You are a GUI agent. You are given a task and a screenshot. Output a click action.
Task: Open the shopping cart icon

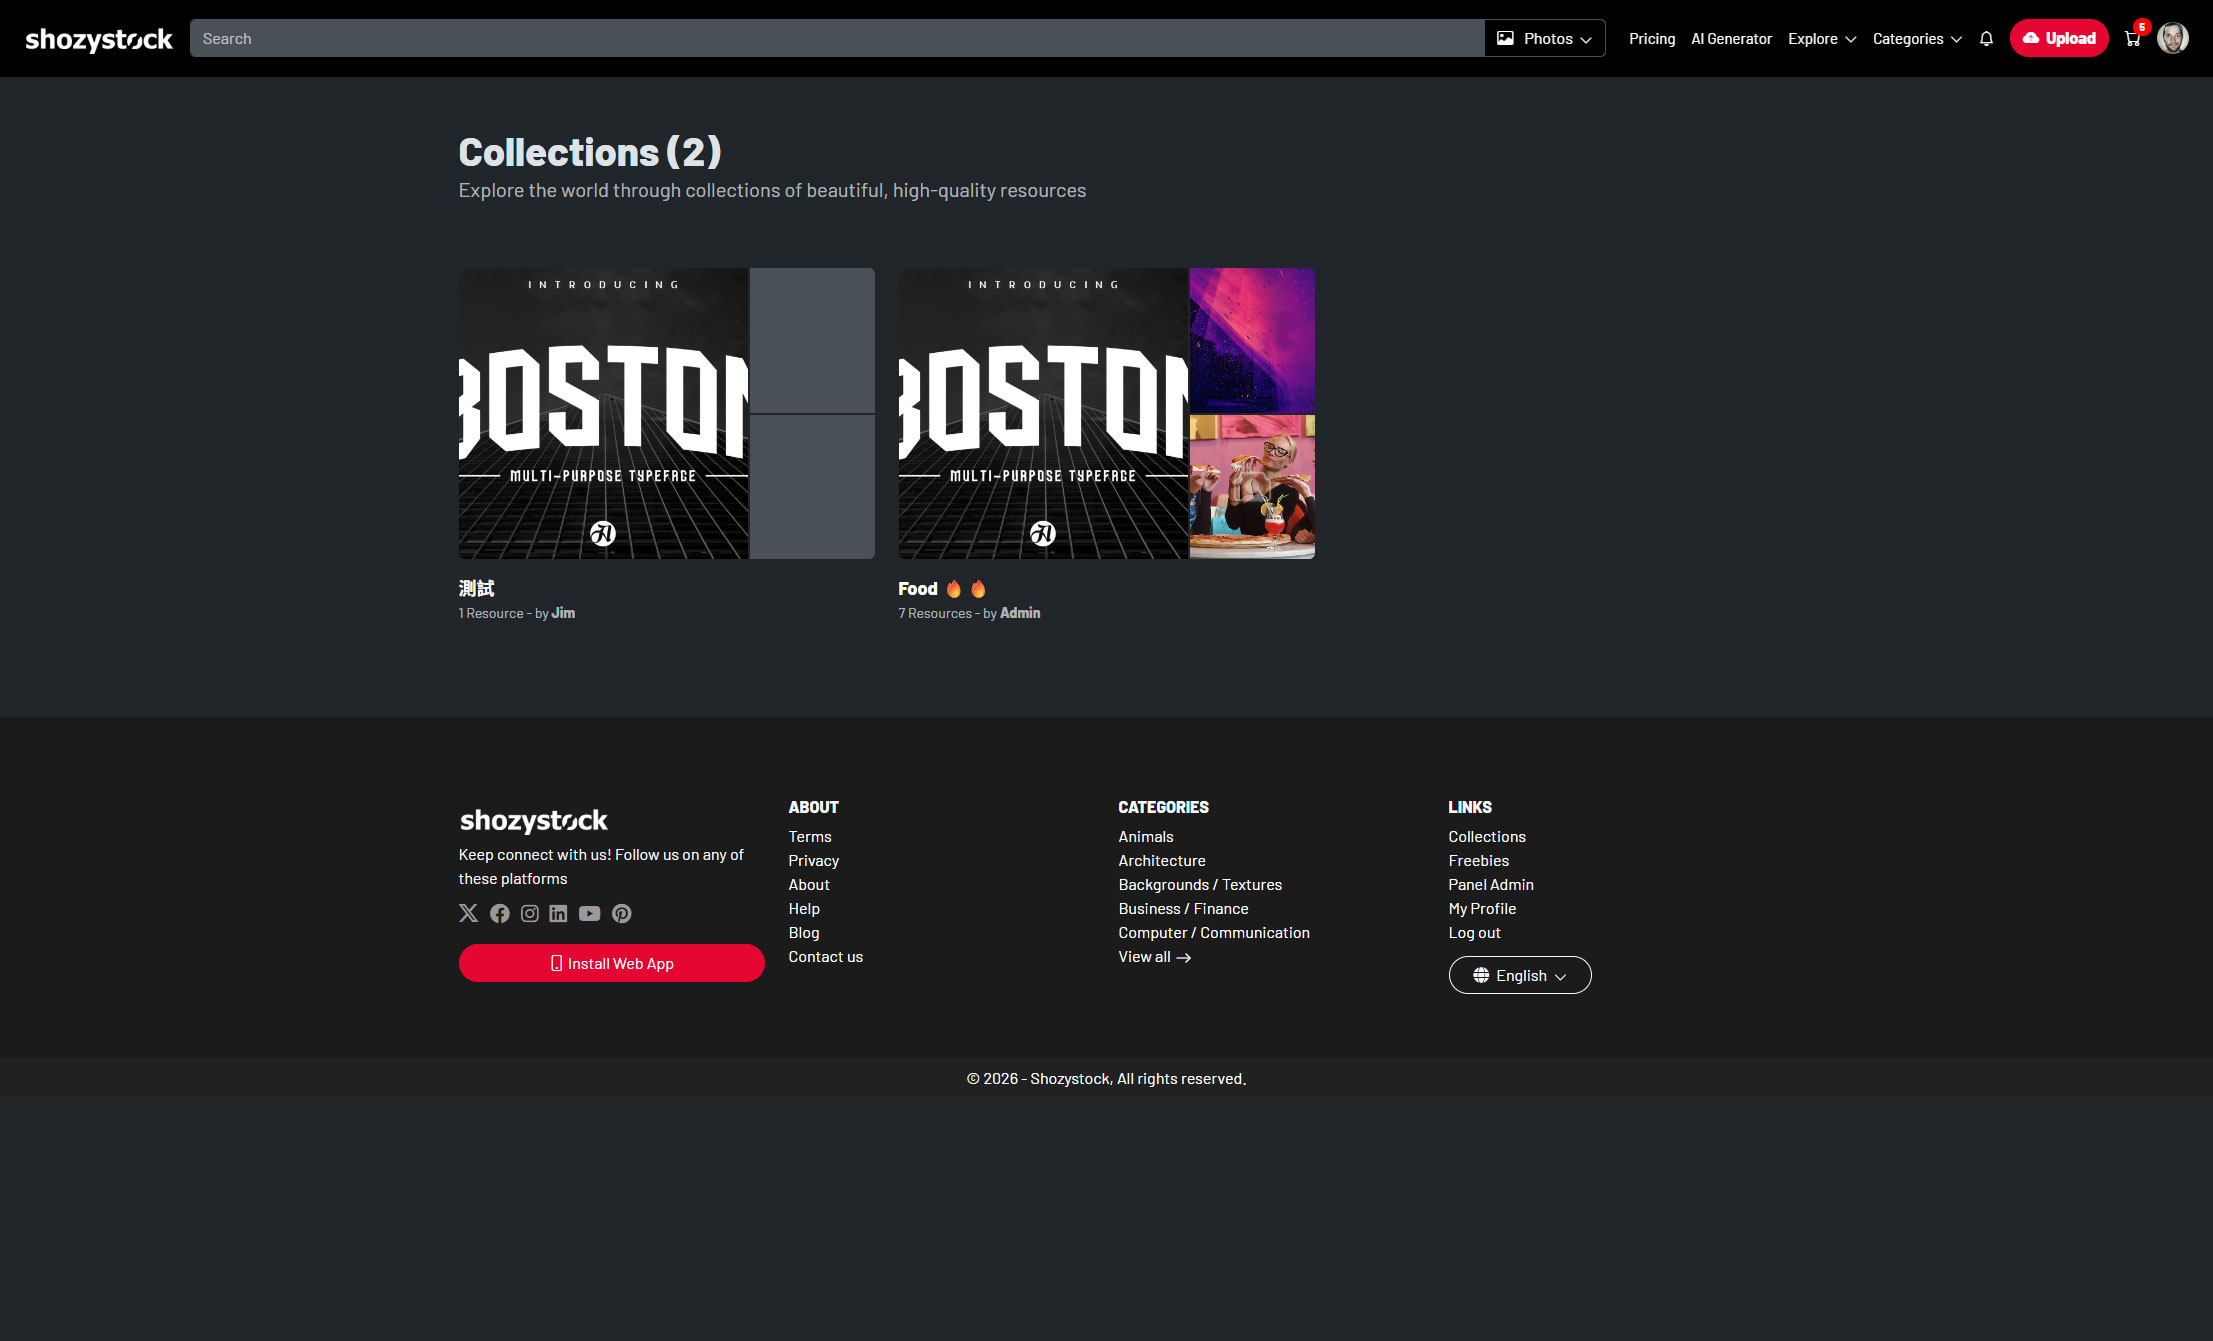(2132, 39)
